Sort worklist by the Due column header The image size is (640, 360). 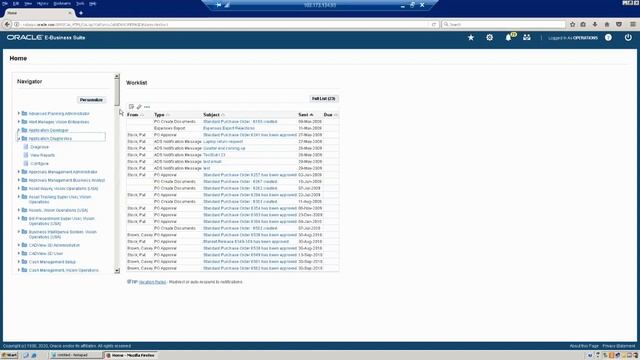point(328,115)
